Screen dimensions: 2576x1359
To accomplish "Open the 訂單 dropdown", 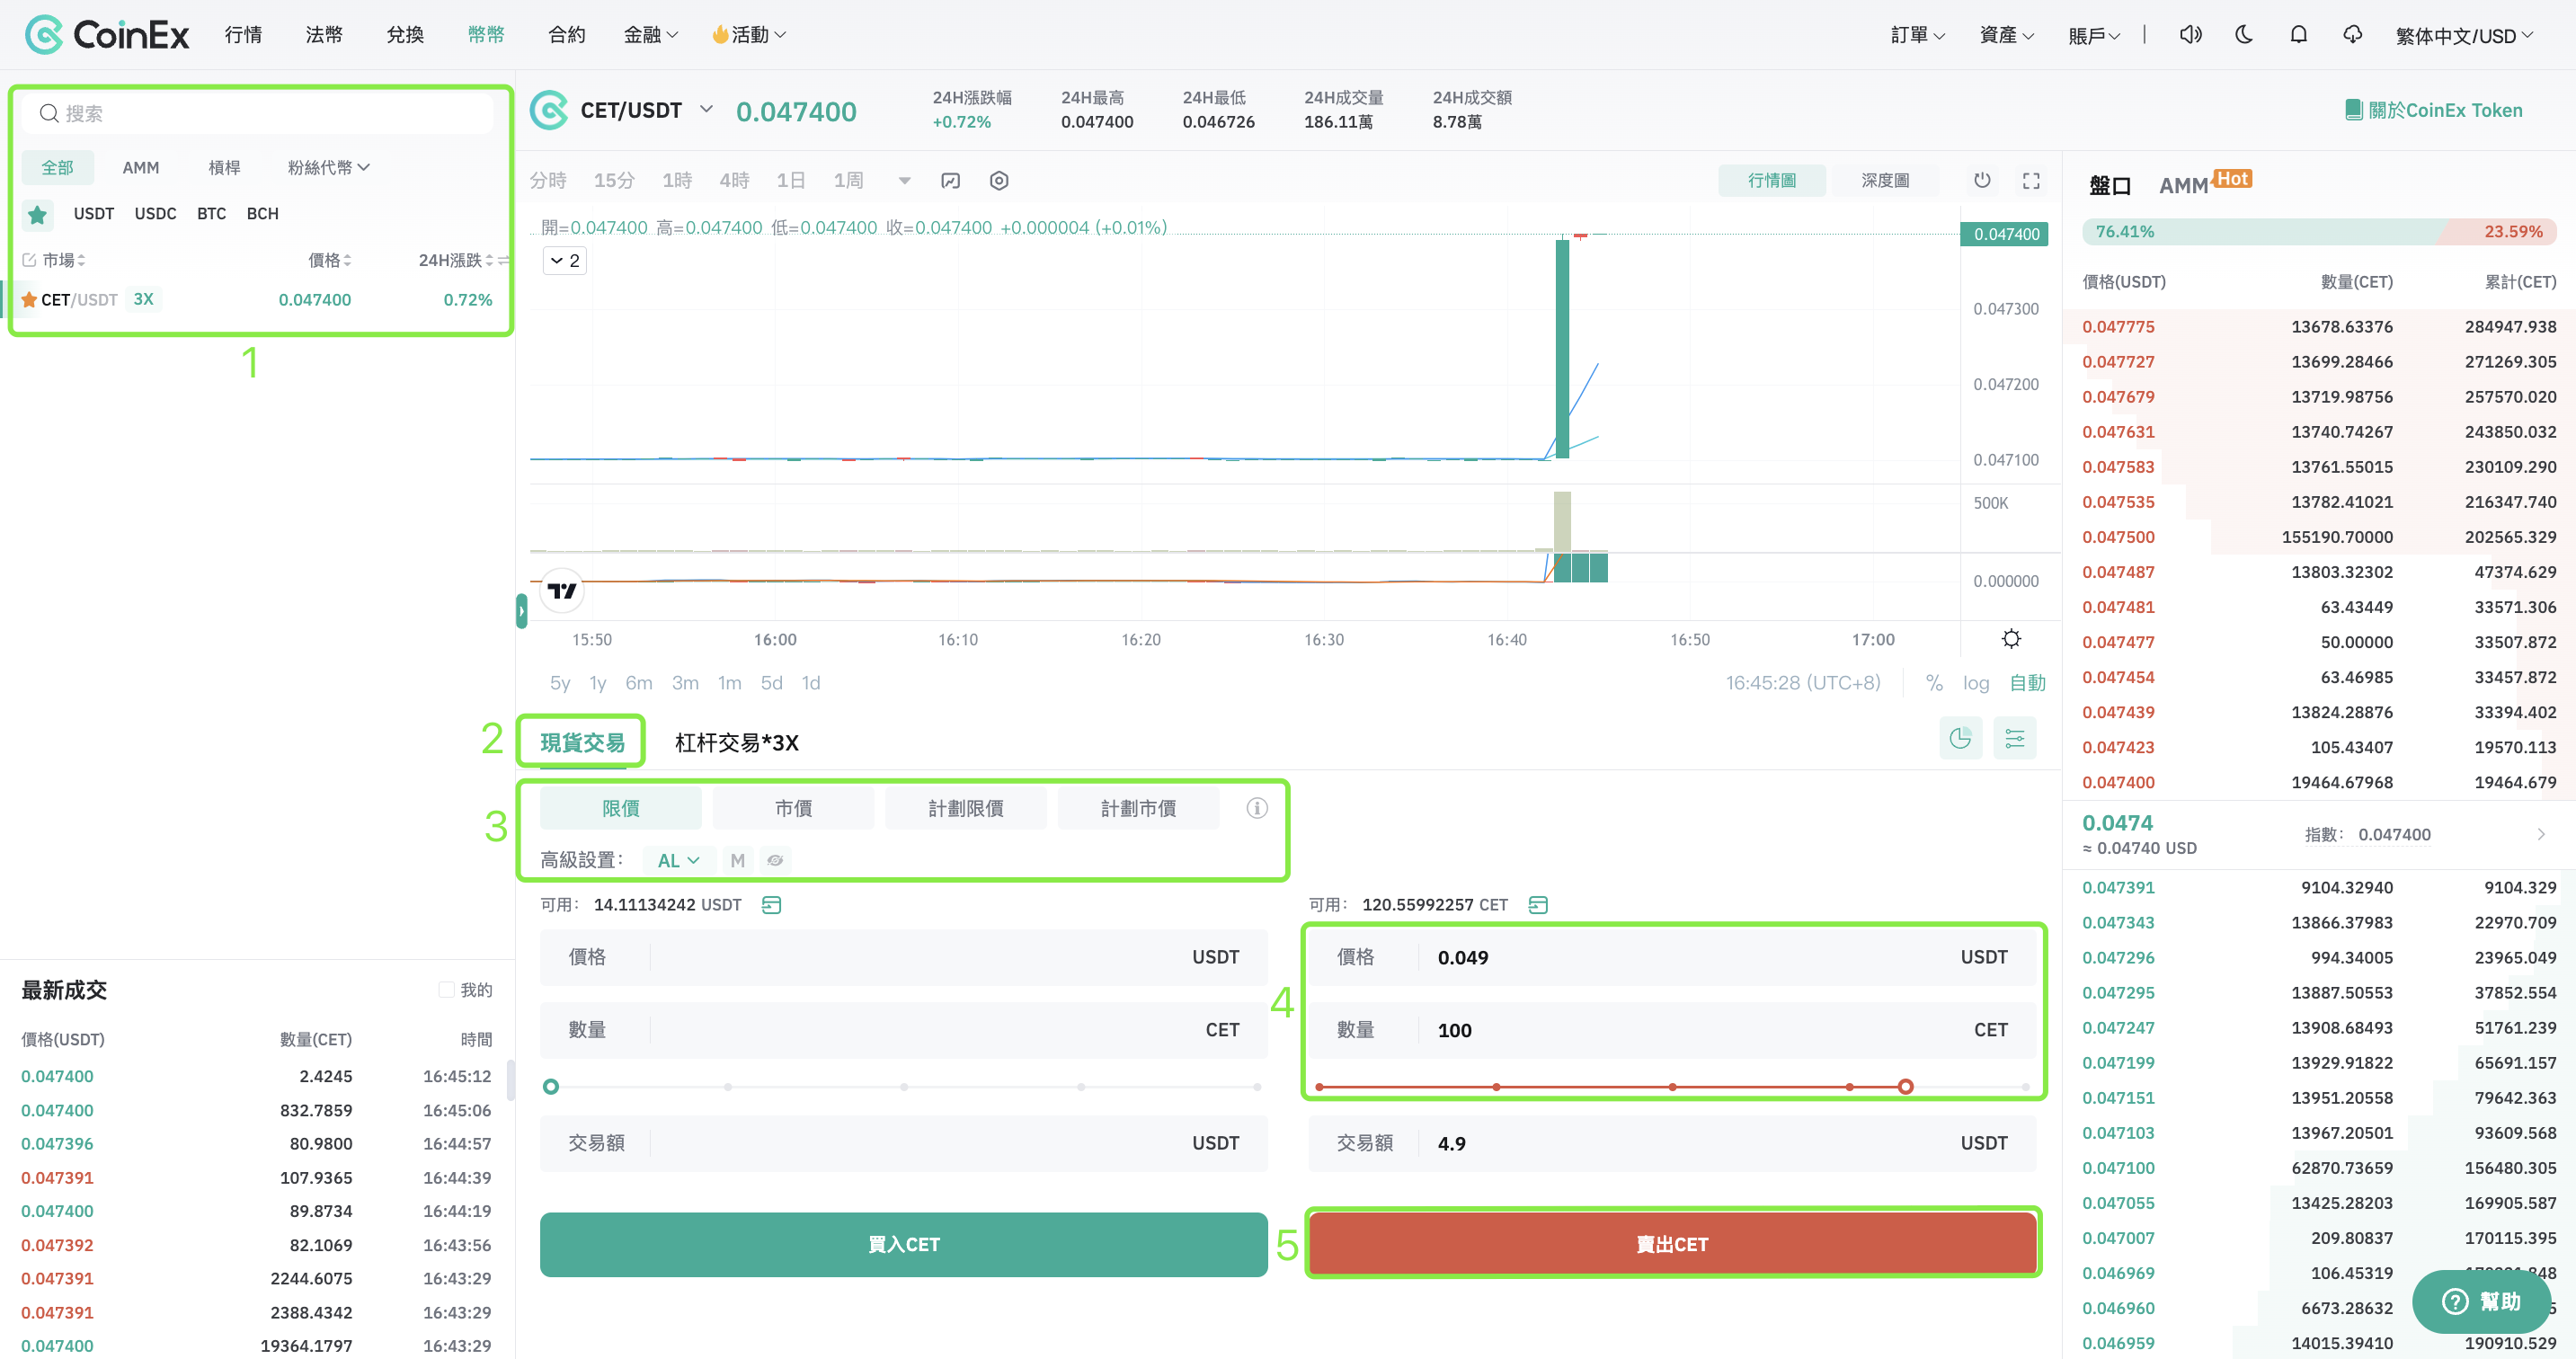I will tap(1917, 36).
